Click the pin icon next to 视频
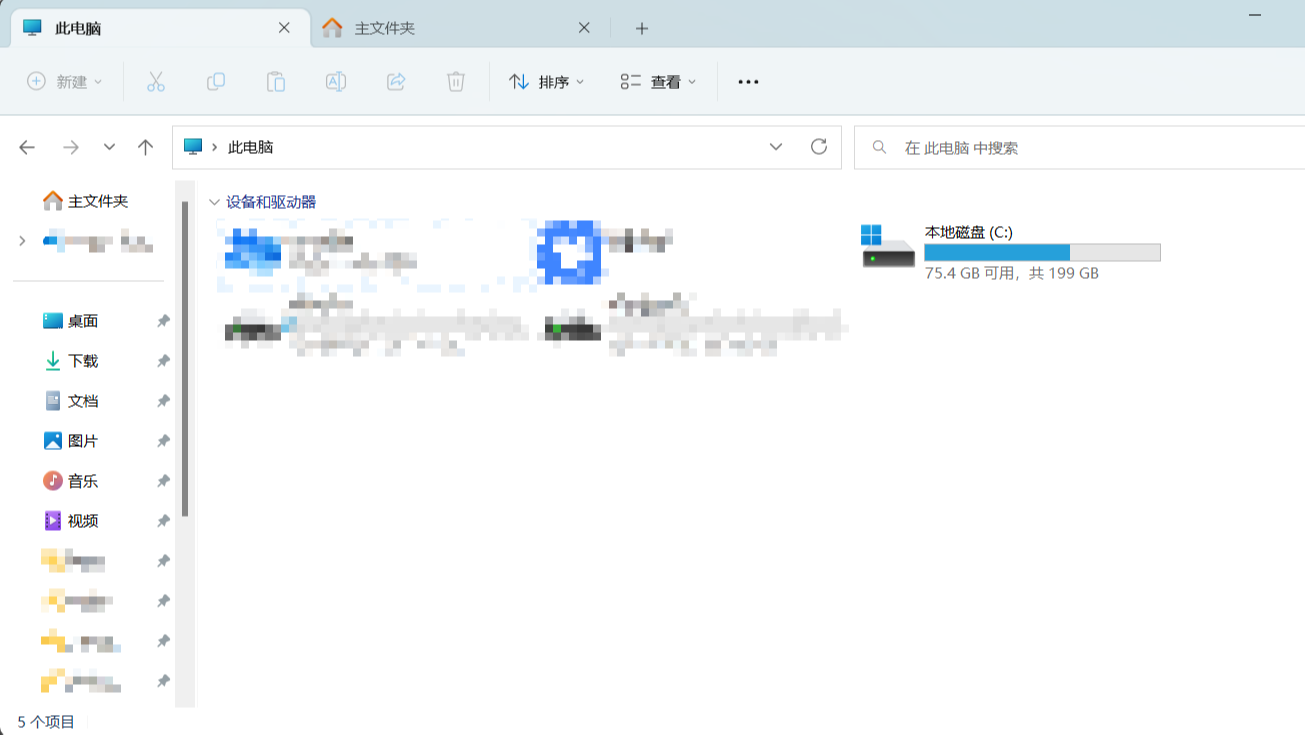The width and height of the screenshot is (1305, 735). pyautogui.click(x=163, y=521)
